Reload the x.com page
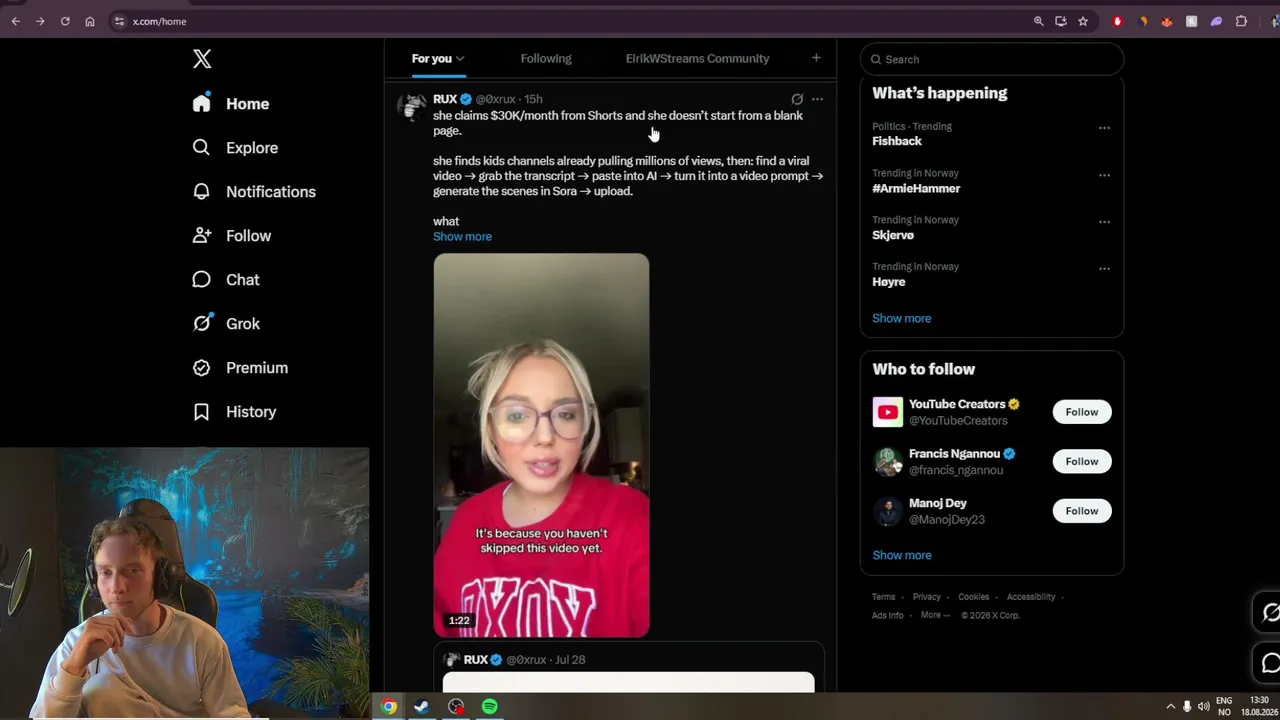Image resolution: width=1280 pixels, height=720 pixels. [x=65, y=21]
